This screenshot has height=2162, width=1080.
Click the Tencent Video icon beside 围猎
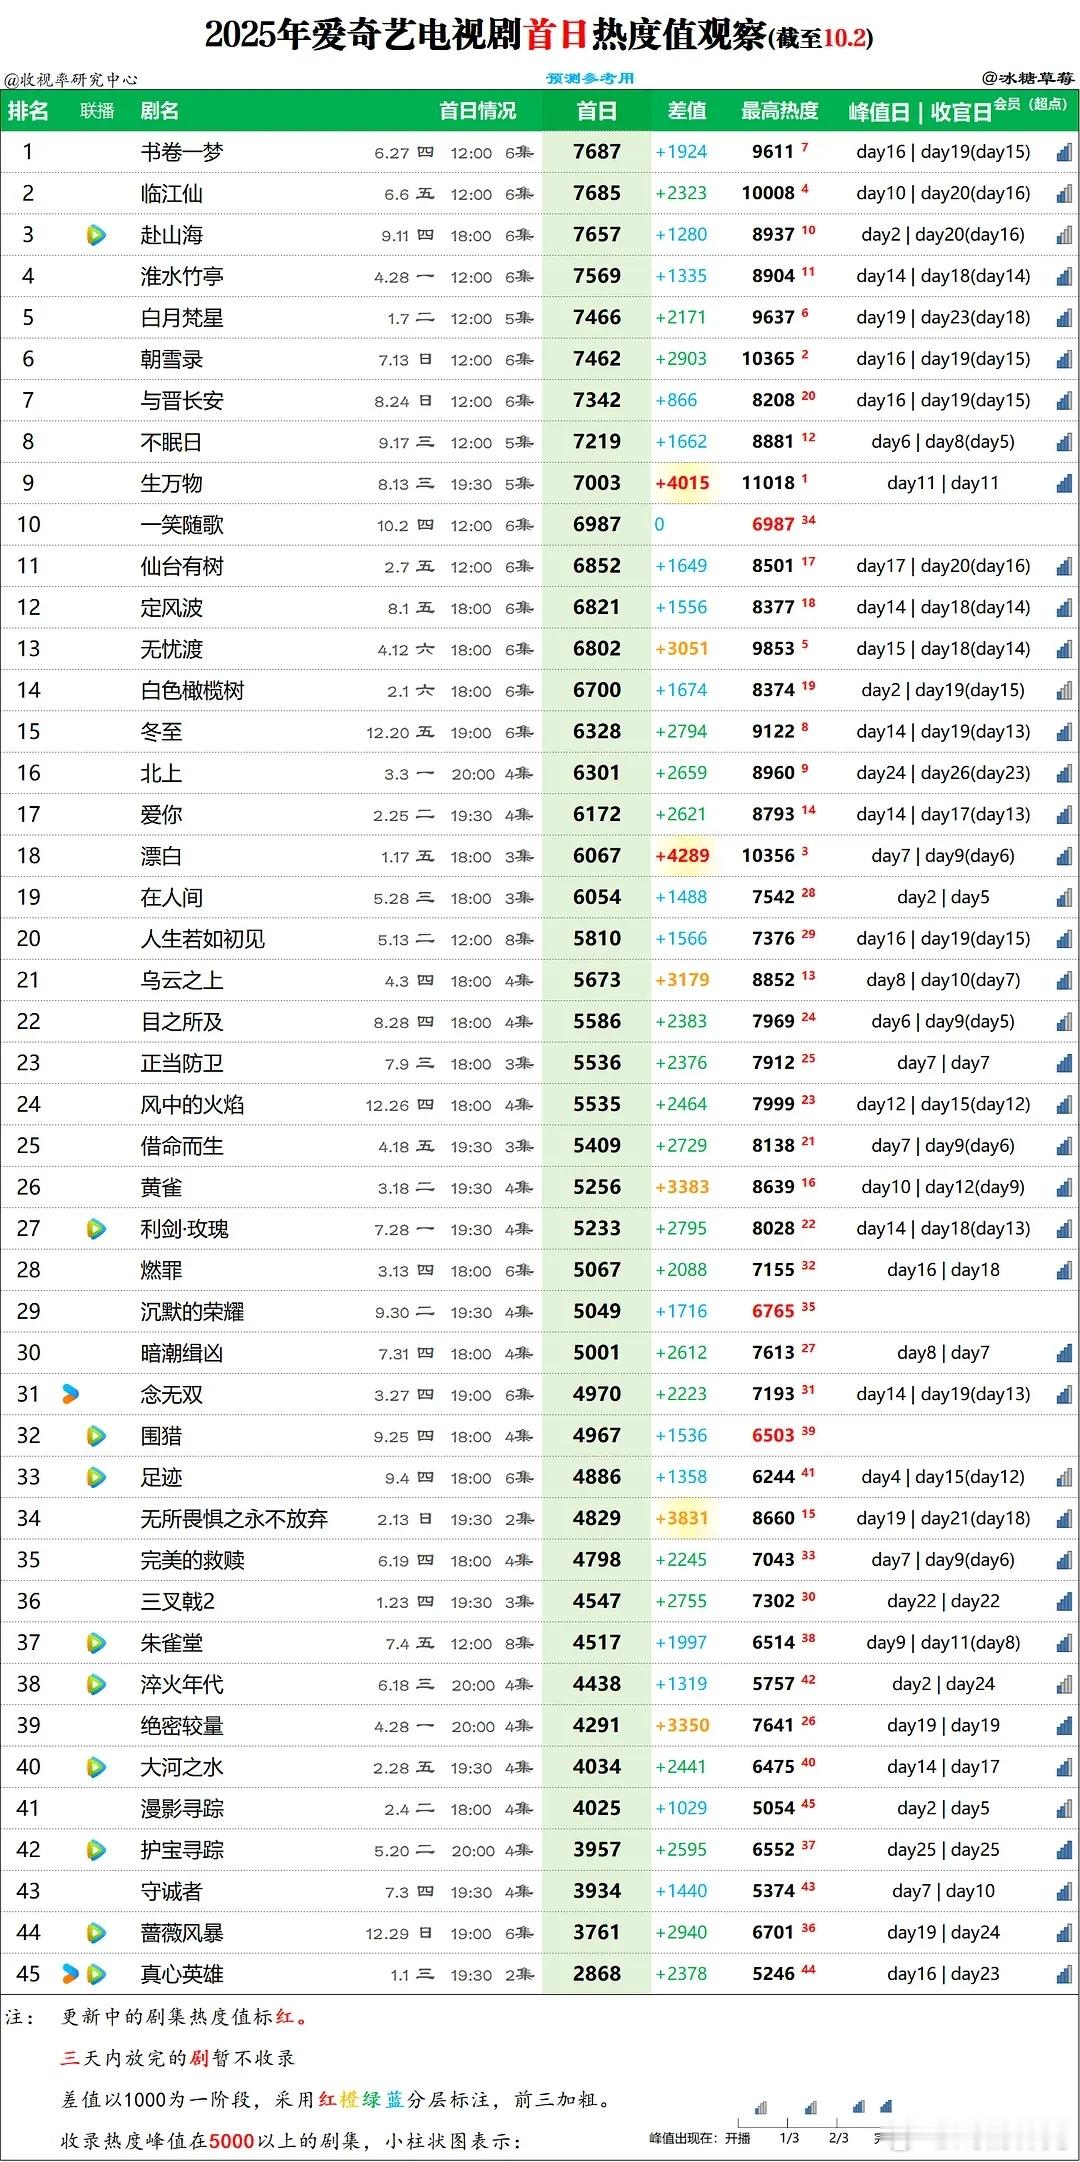[x=96, y=1436]
